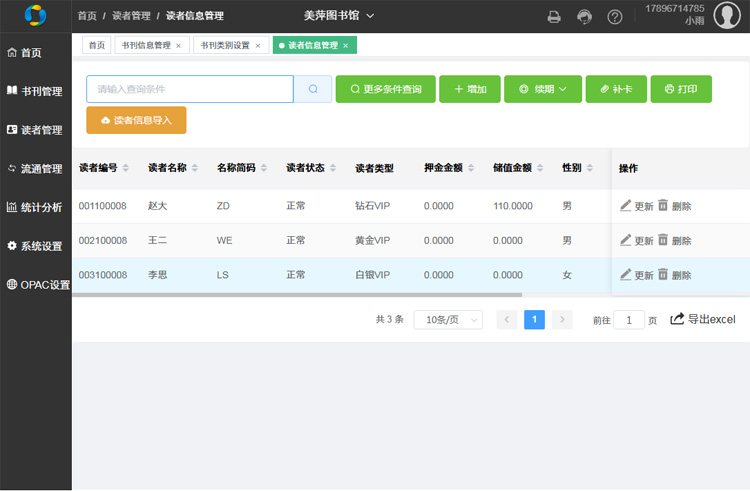
Task: Click the search query input field
Action: (189, 89)
